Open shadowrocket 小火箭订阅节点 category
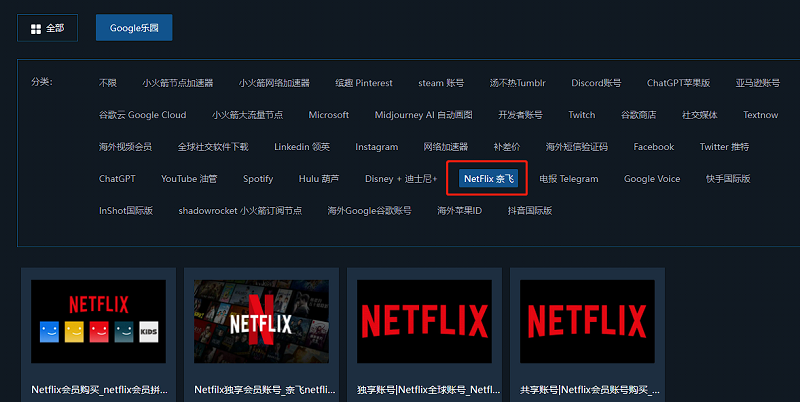 coord(240,211)
